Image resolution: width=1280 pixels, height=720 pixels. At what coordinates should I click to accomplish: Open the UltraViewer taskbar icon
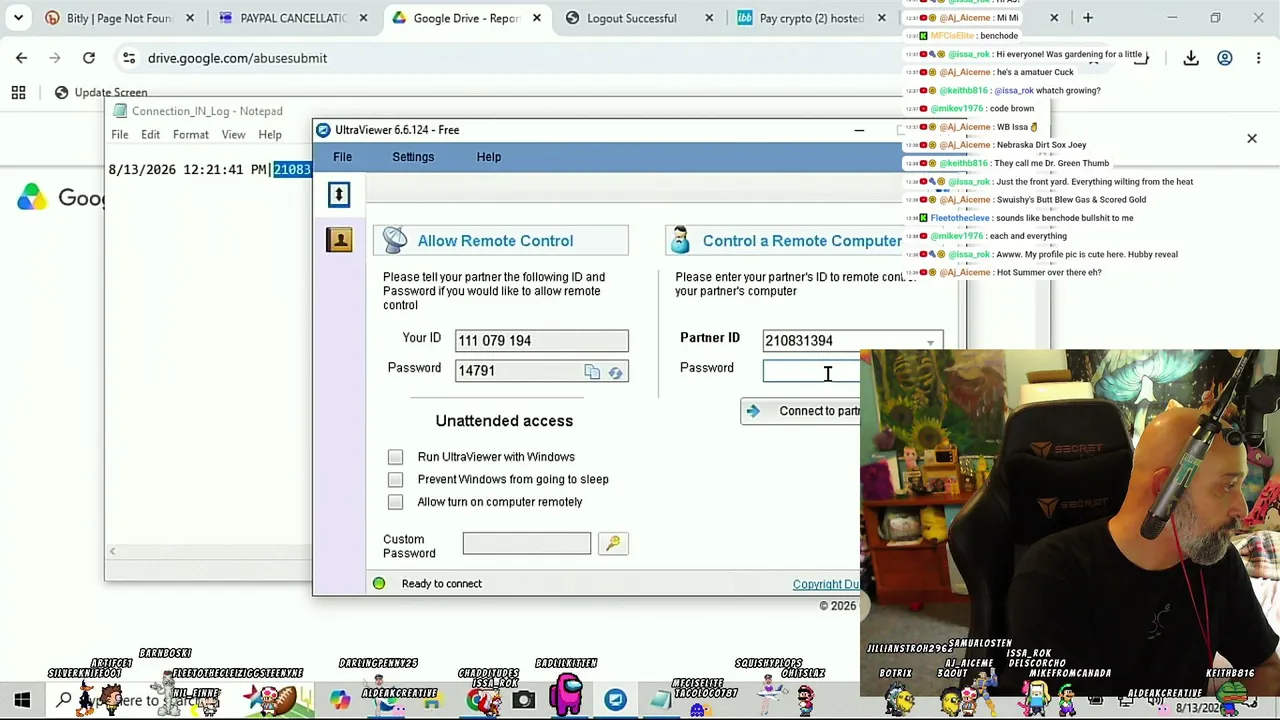[615, 700]
